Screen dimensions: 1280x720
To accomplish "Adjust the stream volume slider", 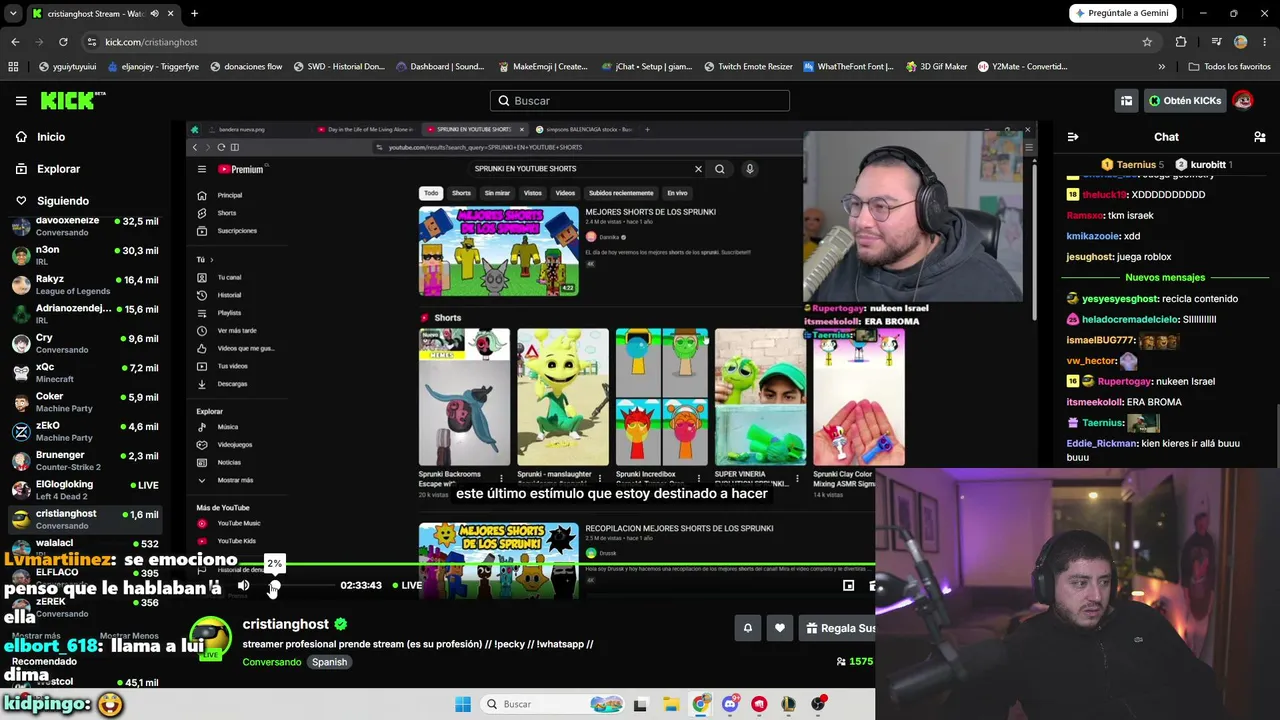I will coord(301,585).
